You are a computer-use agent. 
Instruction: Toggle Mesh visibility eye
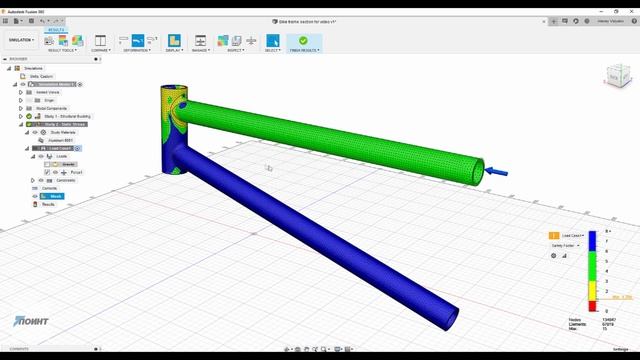pos(35,196)
